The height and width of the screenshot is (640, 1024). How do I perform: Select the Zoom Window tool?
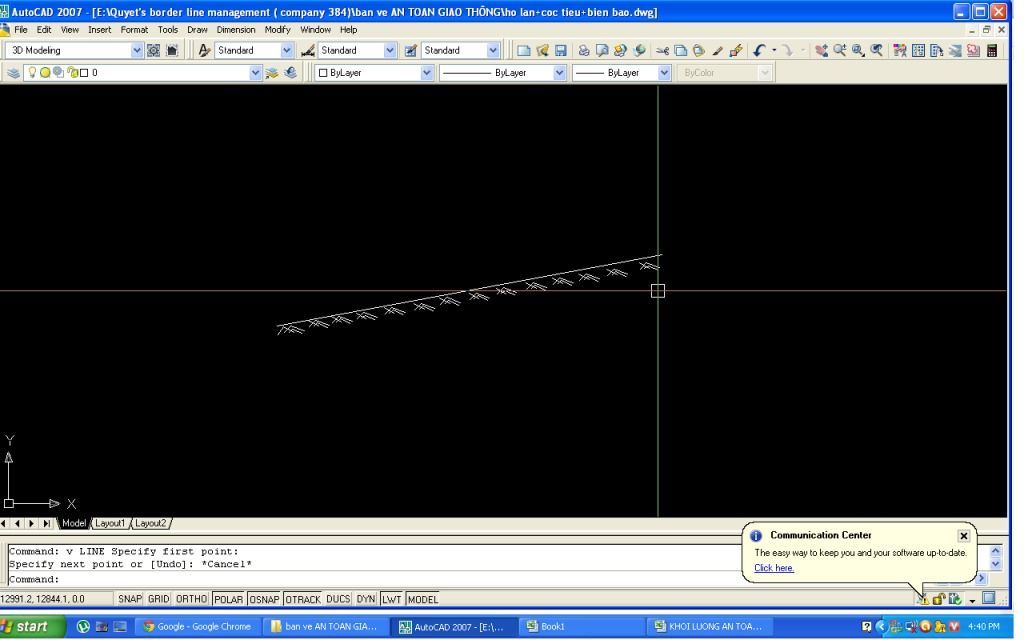pos(858,50)
